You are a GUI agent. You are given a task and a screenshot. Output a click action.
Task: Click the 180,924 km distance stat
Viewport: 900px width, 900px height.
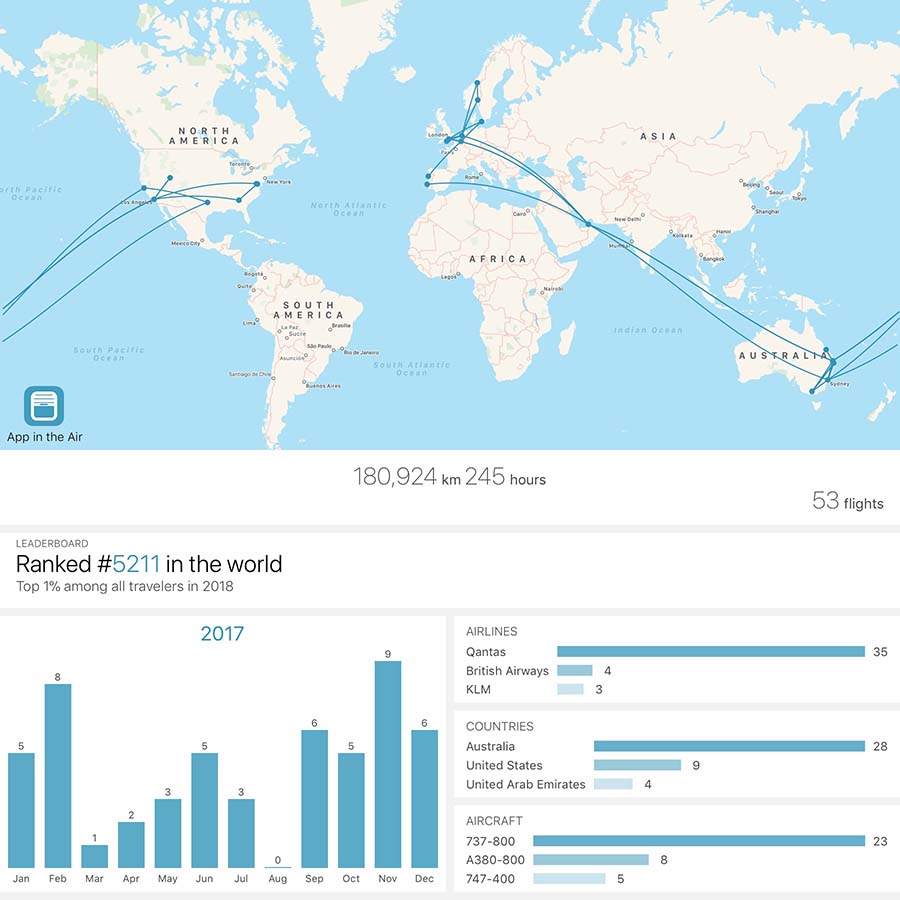pyautogui.click(x=399, y=479)
